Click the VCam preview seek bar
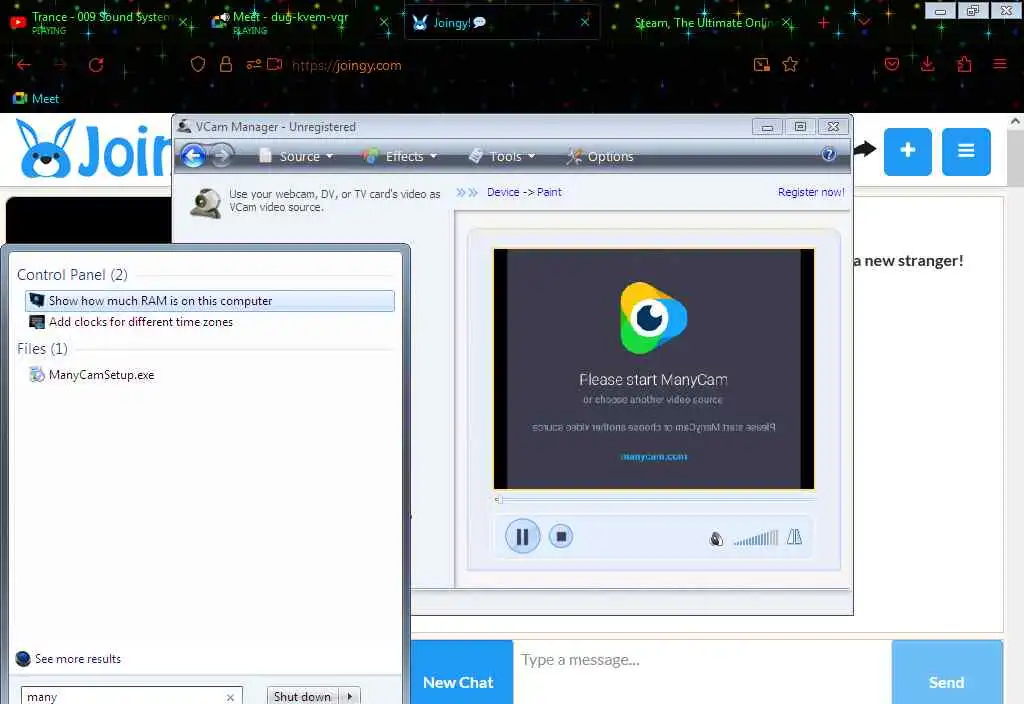The image size is (1024, 704). [654, 500]
